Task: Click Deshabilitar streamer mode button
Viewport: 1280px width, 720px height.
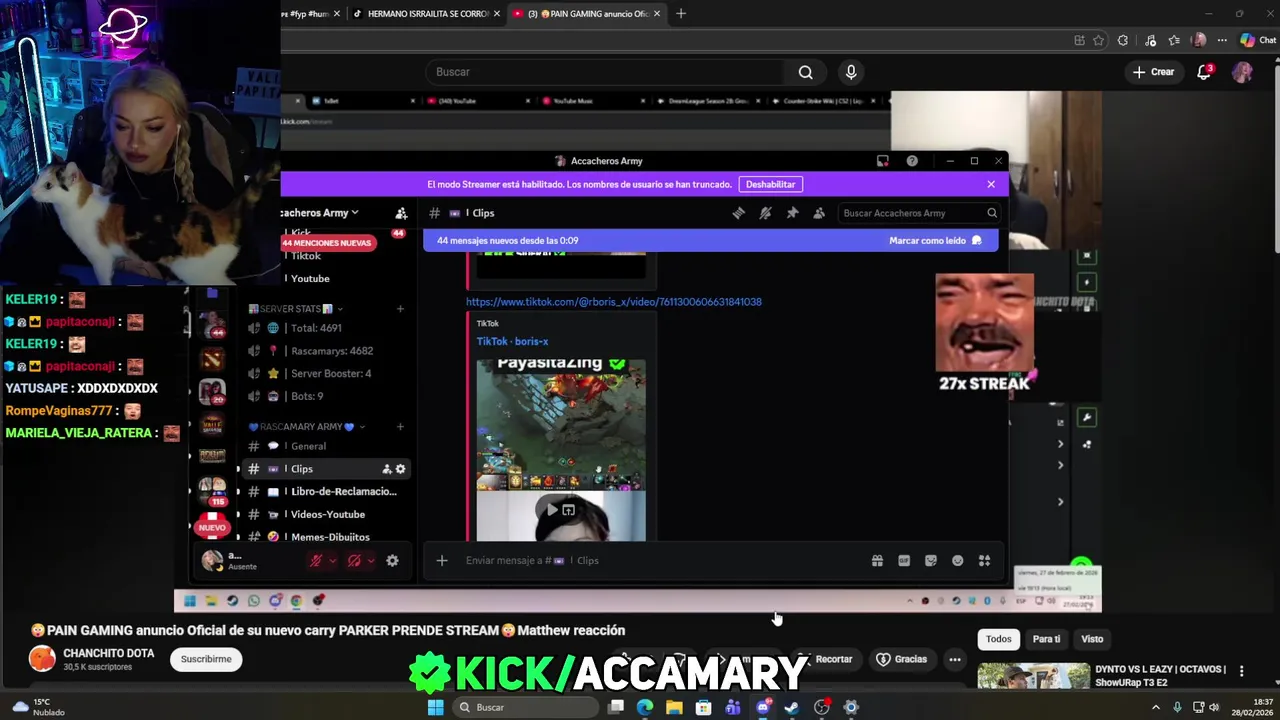Action: [770, 184]
